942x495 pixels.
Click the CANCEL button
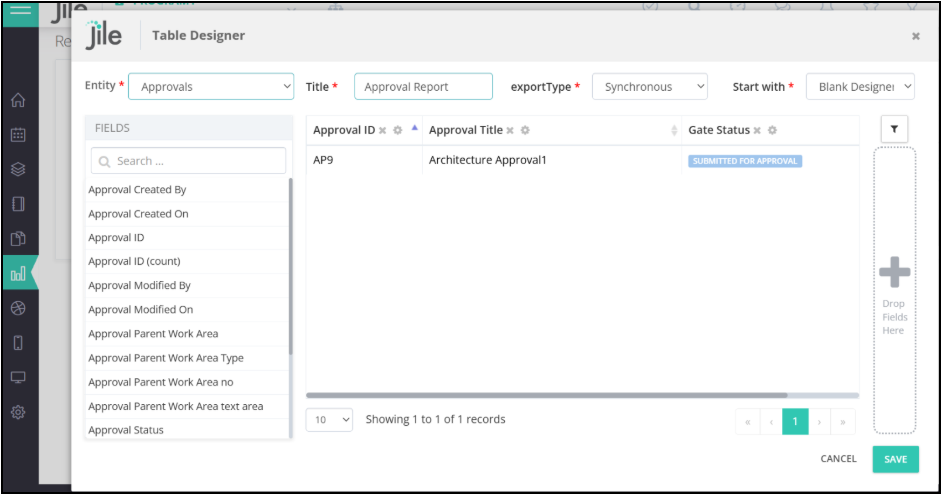(x=839, y=459)
